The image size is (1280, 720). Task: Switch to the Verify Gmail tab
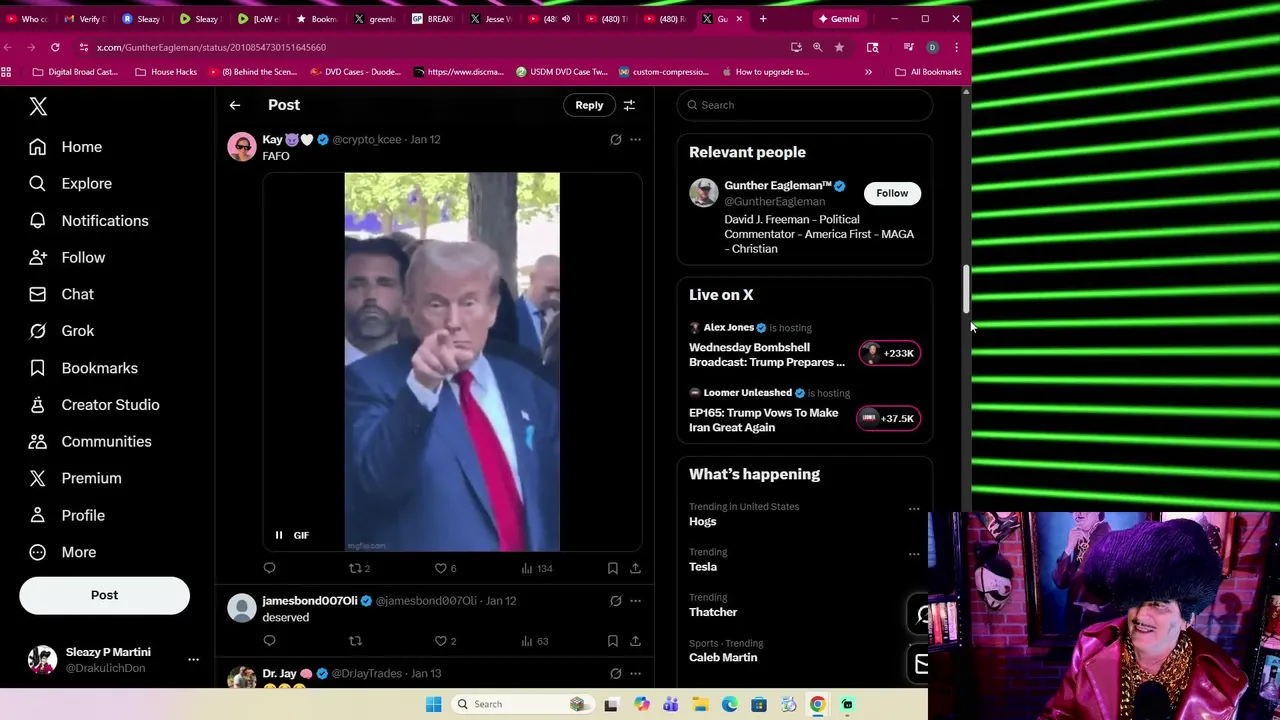85,19
